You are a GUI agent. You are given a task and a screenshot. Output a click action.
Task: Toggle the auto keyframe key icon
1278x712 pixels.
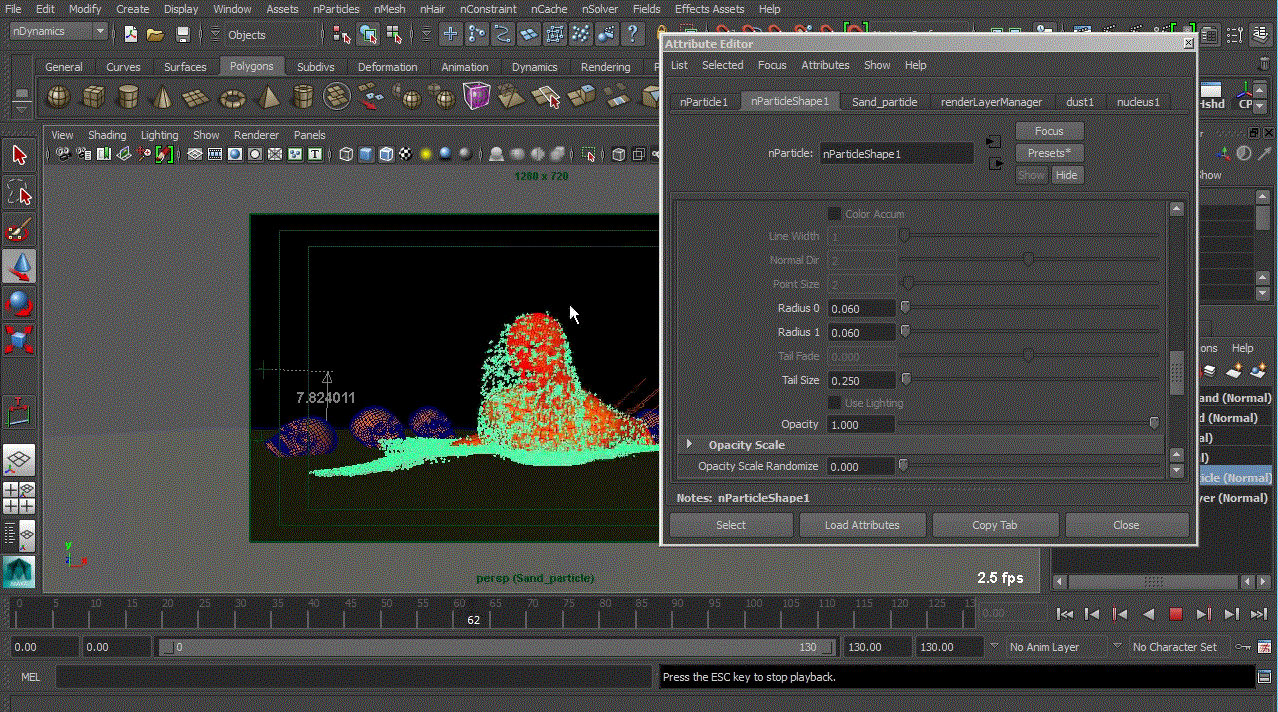1241,647
